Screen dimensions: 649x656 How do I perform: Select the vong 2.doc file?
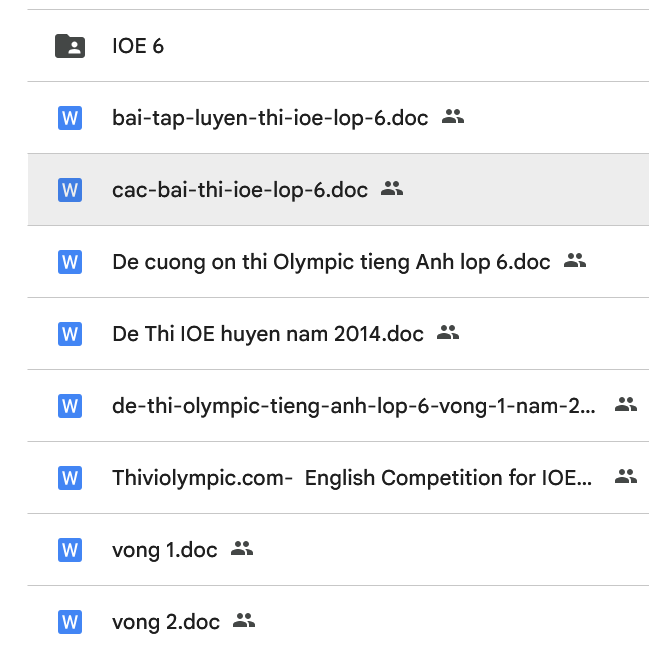click(166, 622)
